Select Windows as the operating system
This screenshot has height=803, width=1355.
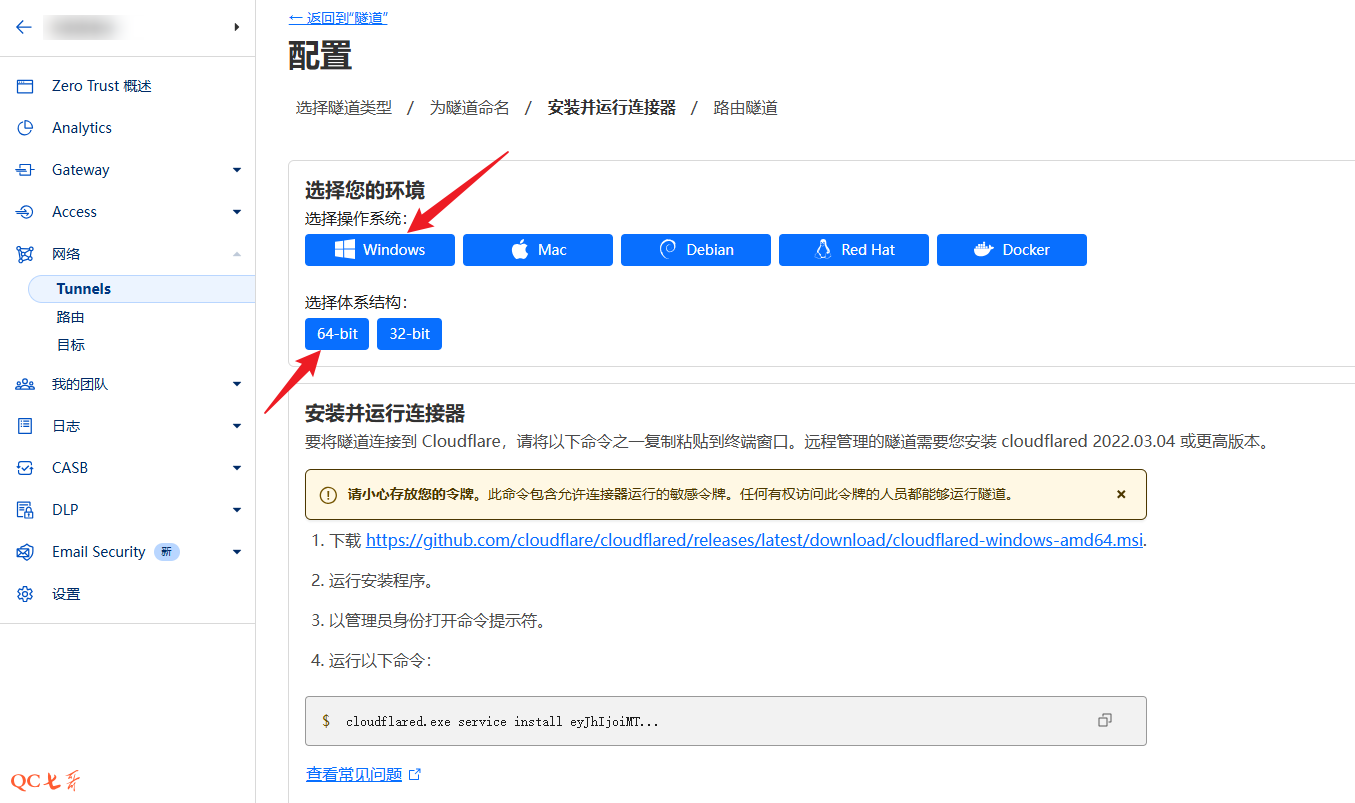tap(380, 250)
